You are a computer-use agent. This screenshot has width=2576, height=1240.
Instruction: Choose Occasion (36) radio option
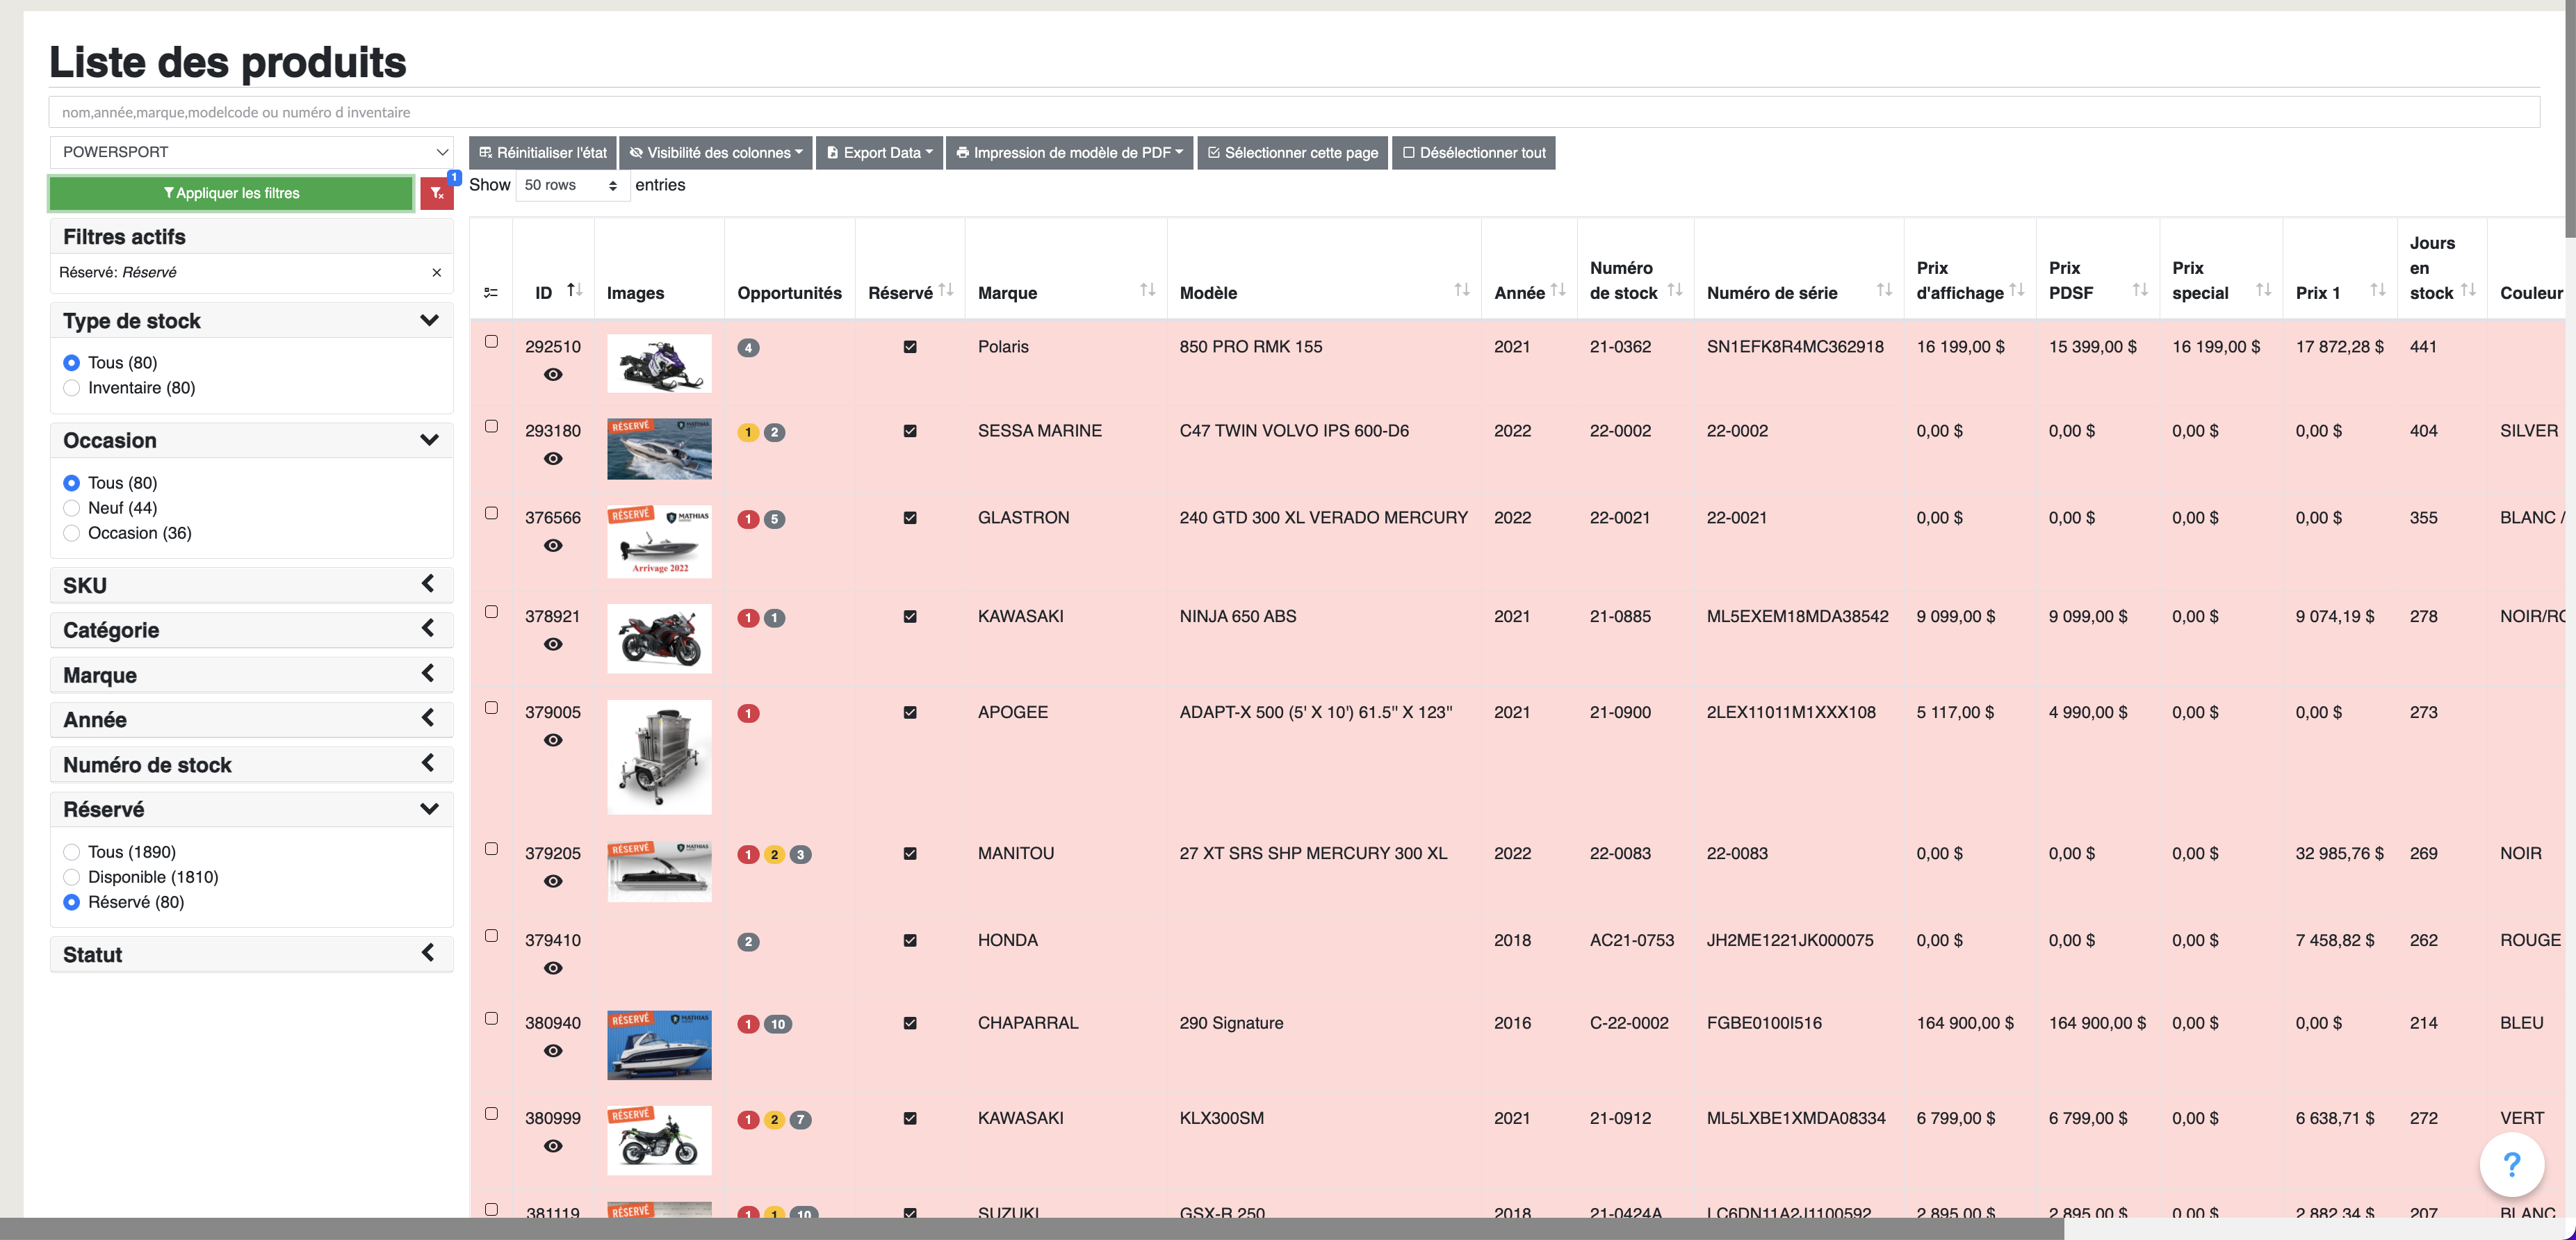coord(71,533)
